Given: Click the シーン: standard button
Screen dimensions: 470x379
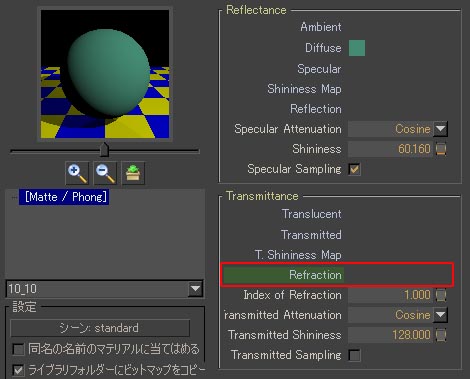Looking at the screenshot, I should (x=100, y=328).
